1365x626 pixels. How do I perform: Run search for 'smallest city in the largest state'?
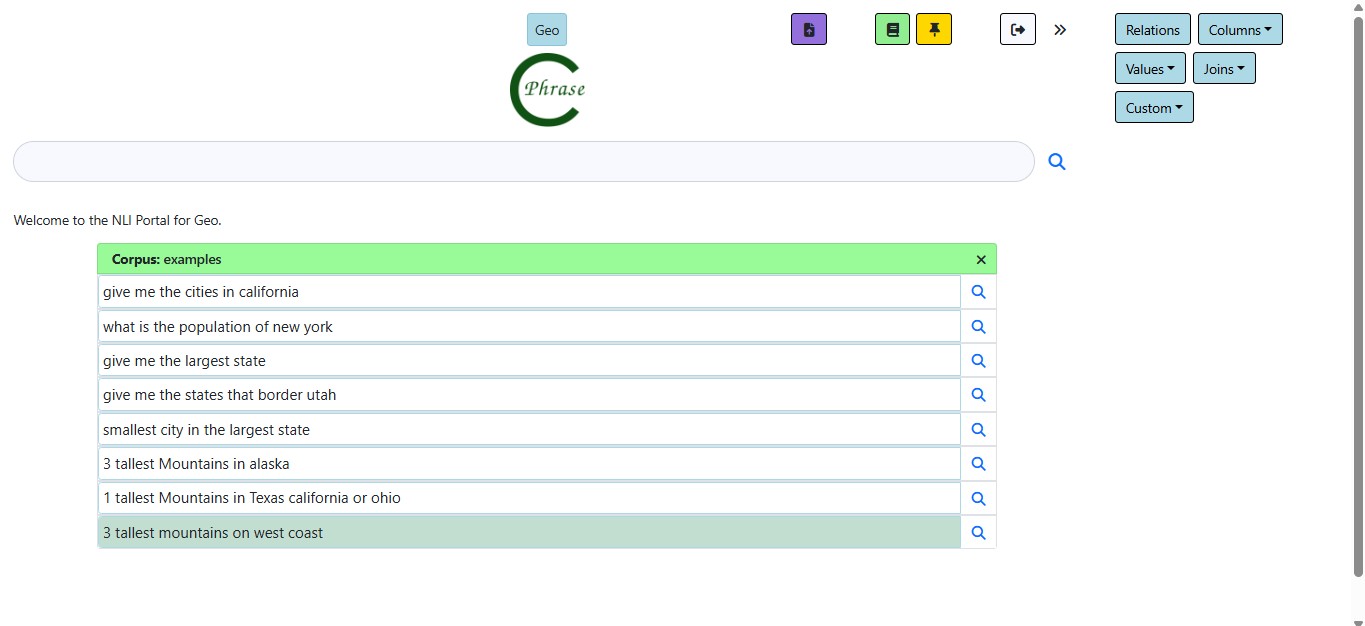[978, 430]
